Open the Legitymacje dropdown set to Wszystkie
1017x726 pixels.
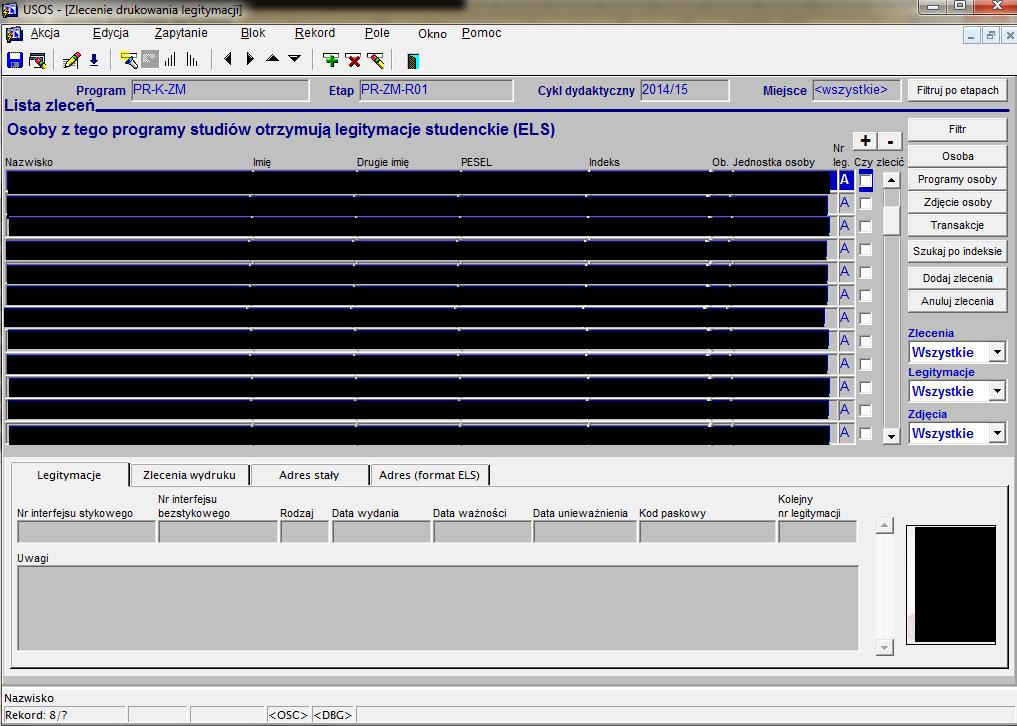(997, 391)
